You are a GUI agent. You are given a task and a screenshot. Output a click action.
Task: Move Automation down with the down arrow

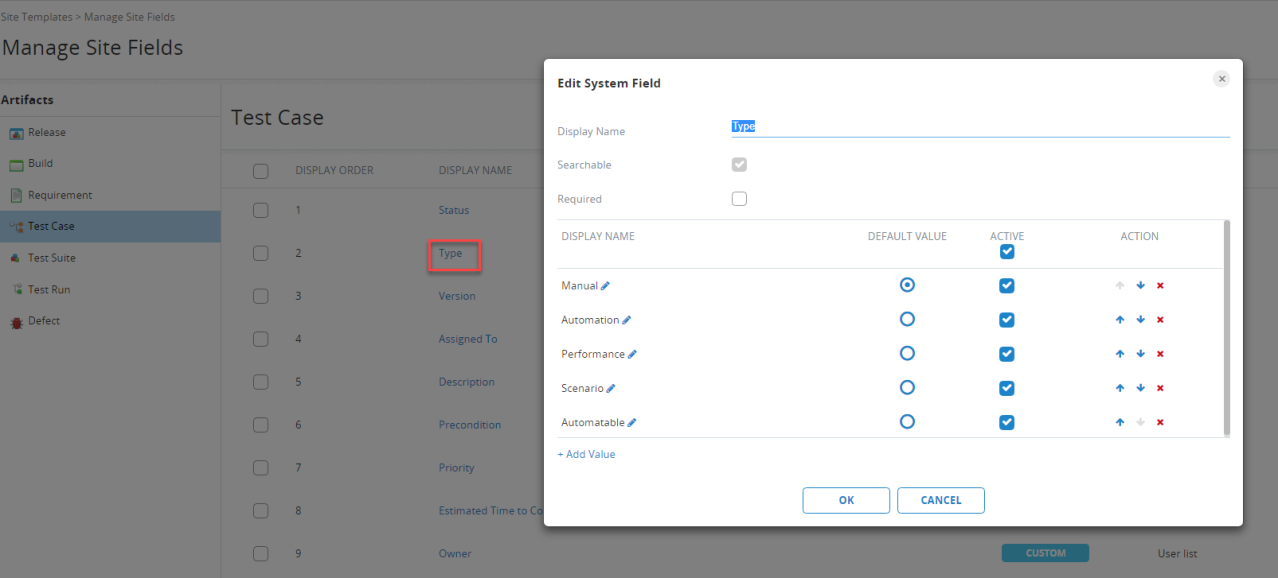(1140, 320)
